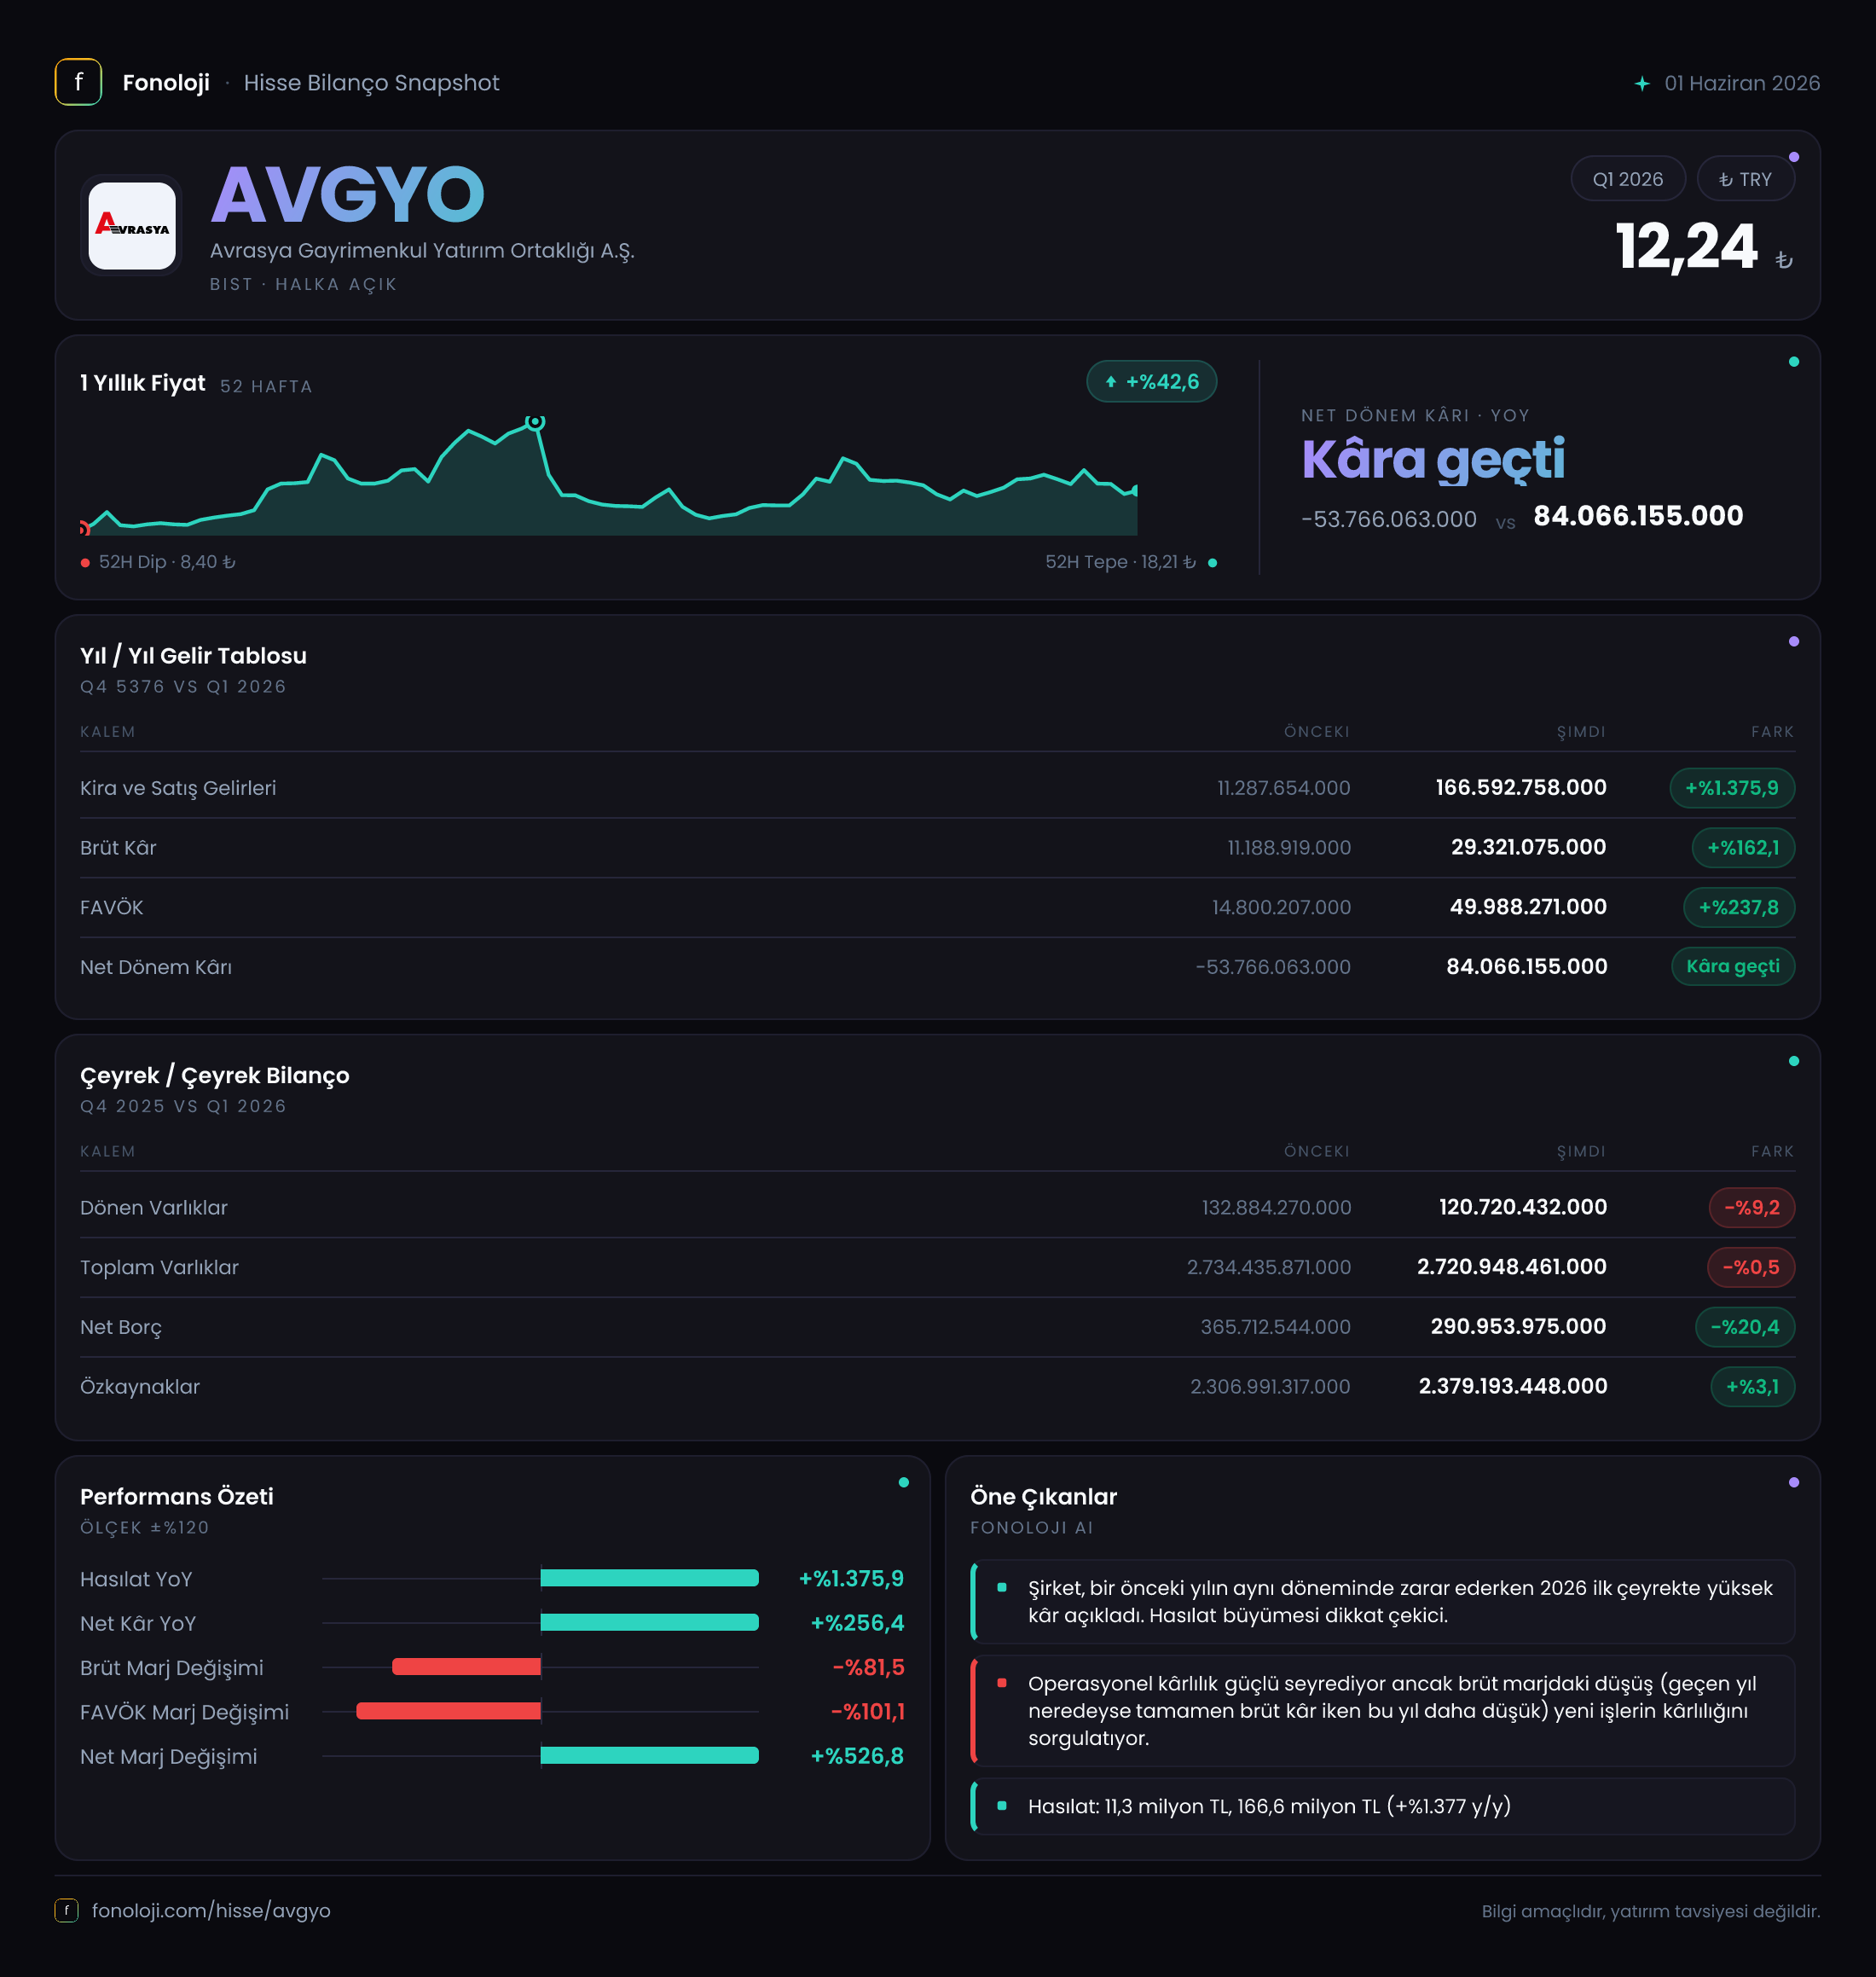The width and height of the screenshot is (1876, 1977).
Task: Click the Fonoloji brand name in the header
Action: [x=166, y=83]
